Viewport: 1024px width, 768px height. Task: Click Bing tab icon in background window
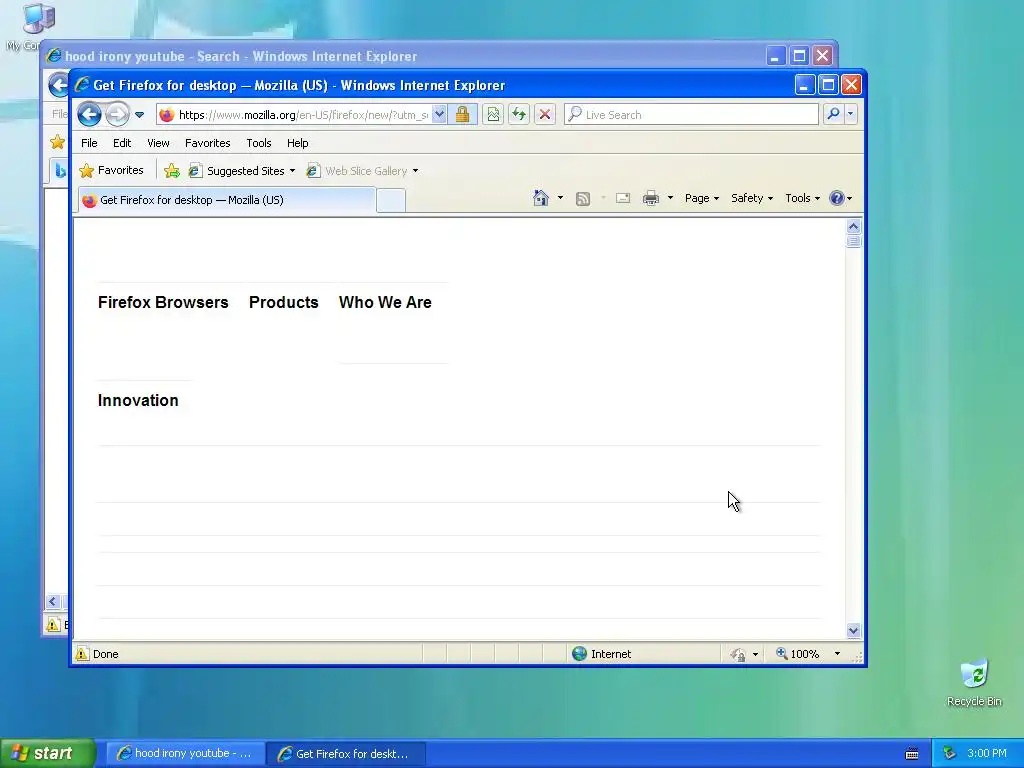(60, 170)
